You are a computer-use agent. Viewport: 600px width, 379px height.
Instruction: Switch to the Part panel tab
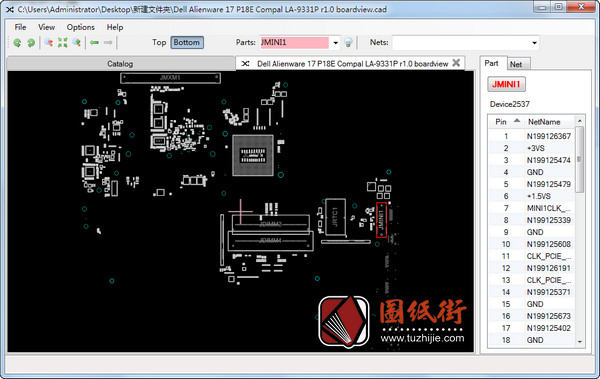click(x=492, y=63)
